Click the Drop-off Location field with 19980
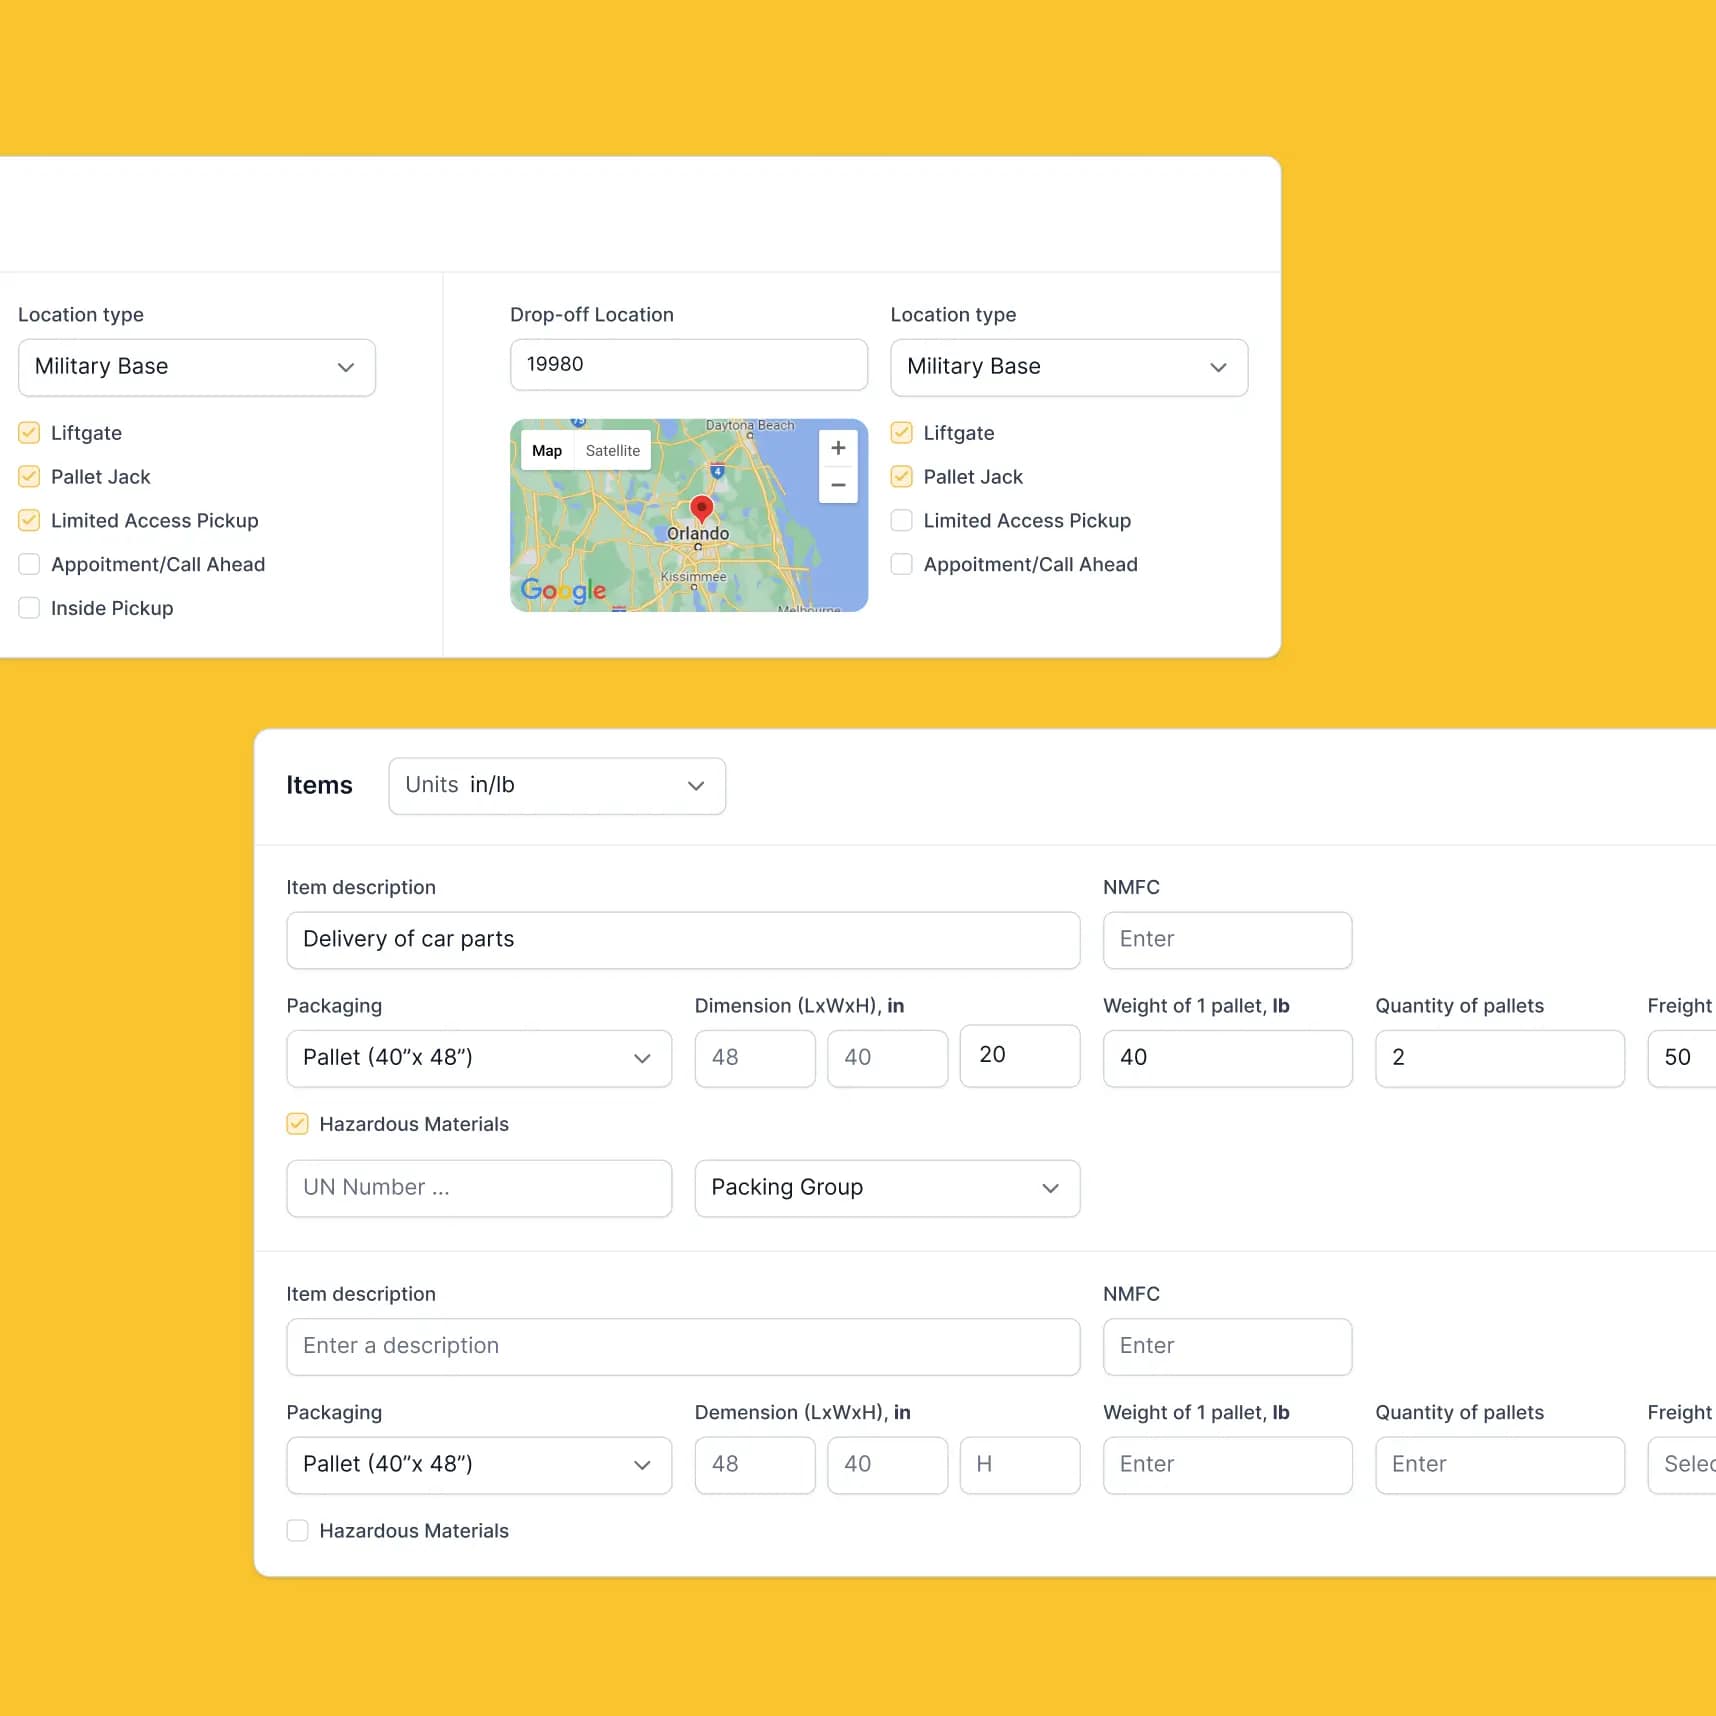Image resolution: width=1716 pixels, height=1716 pixels. pos(688,365)
